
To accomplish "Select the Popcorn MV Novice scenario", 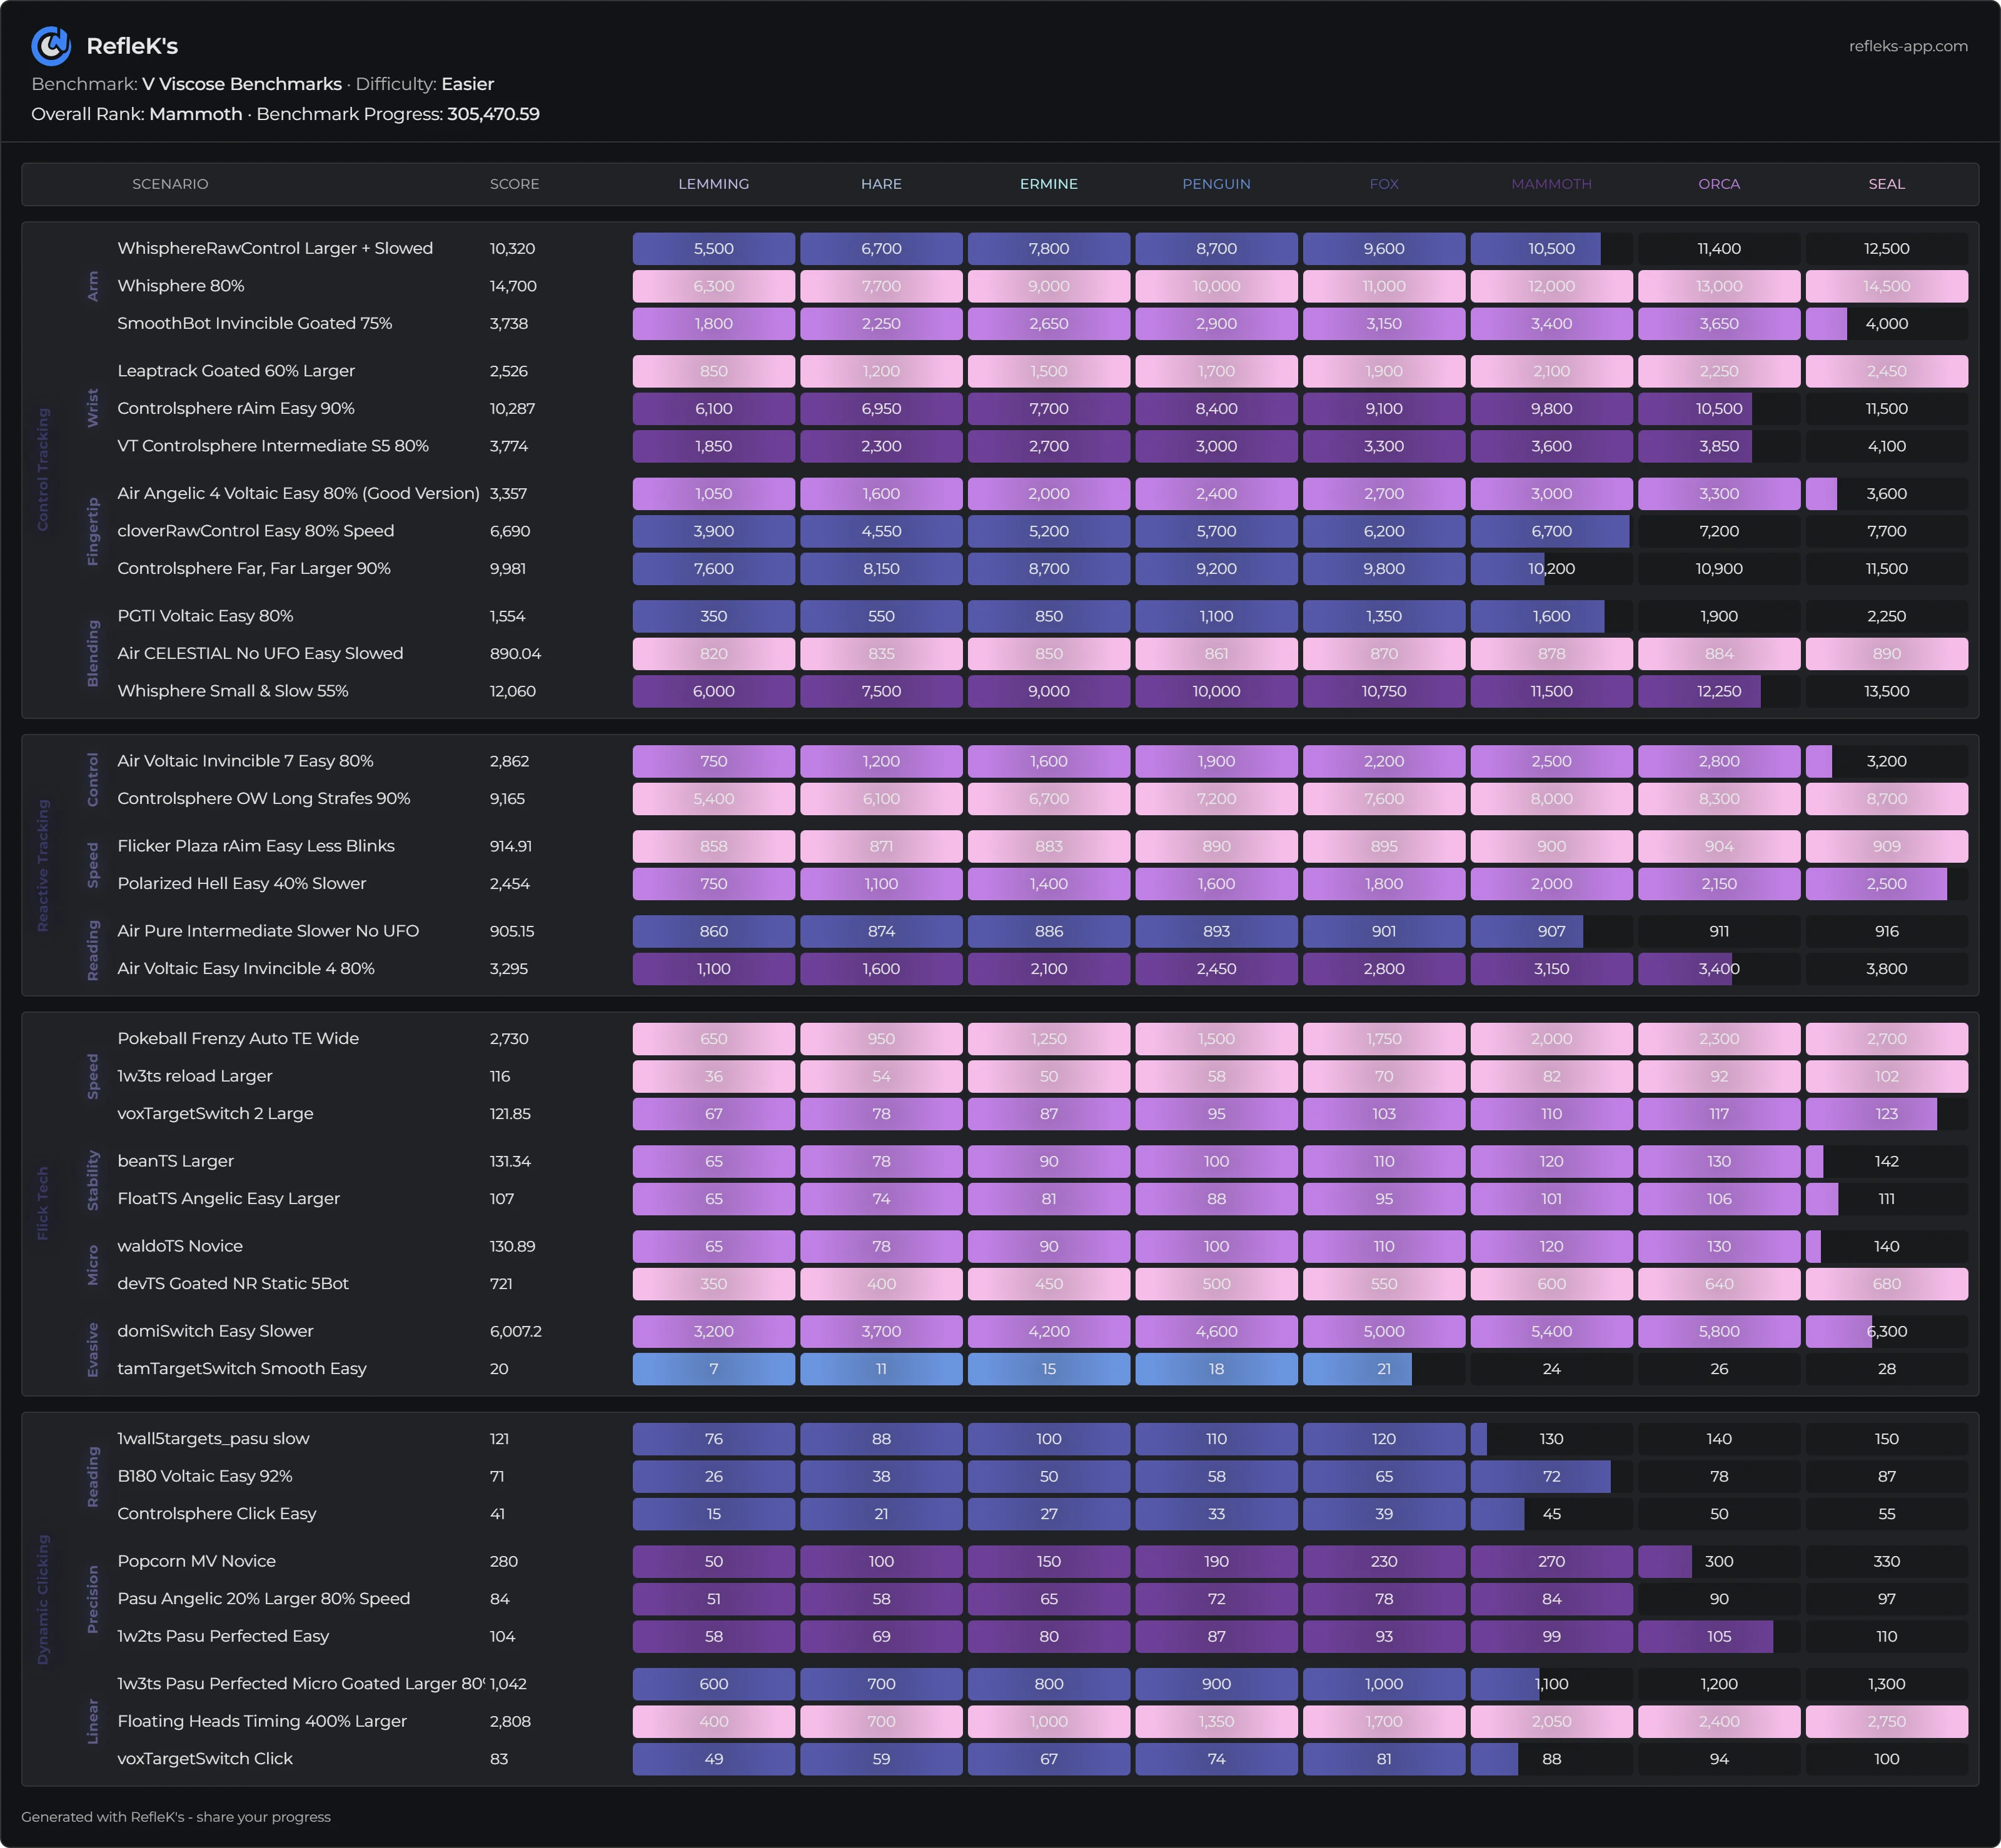I will coord(196,1561).
